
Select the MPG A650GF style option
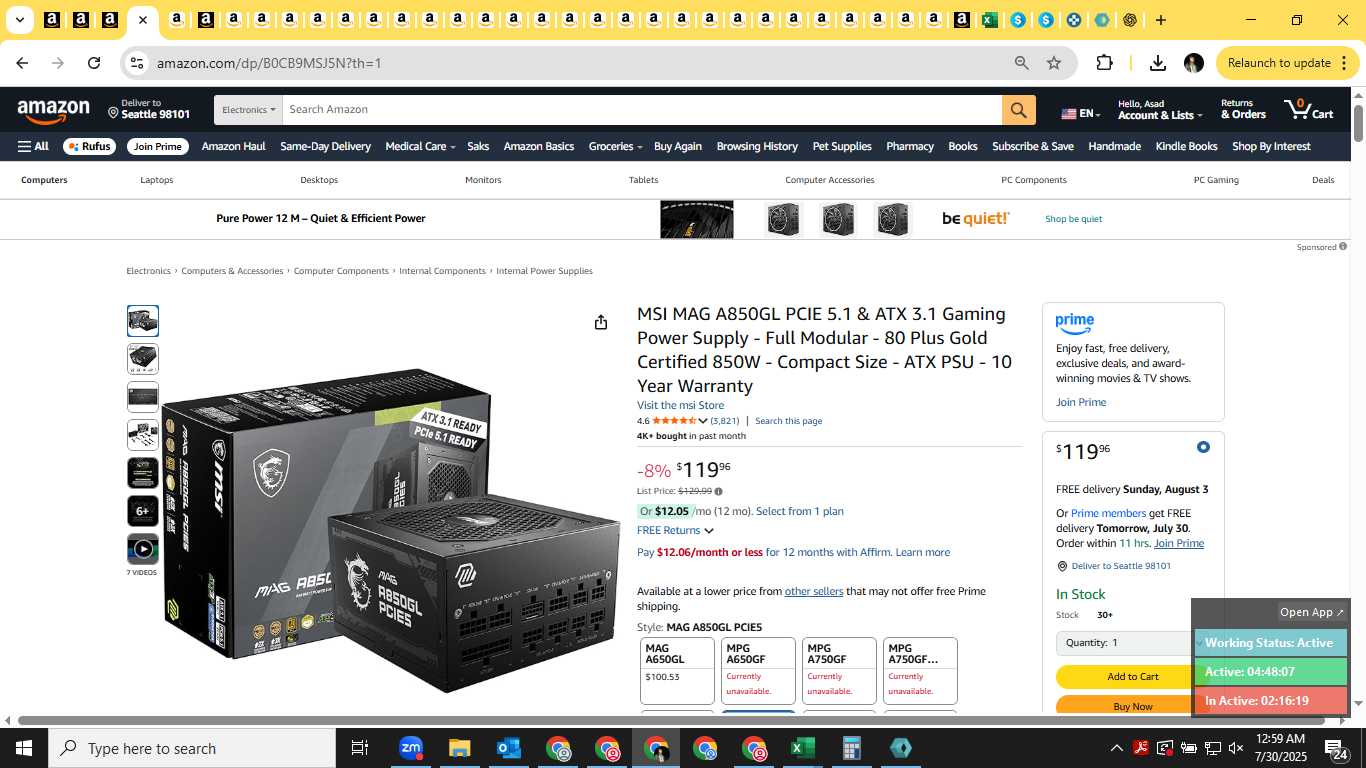pyautogui.click(x=758, y=671)
